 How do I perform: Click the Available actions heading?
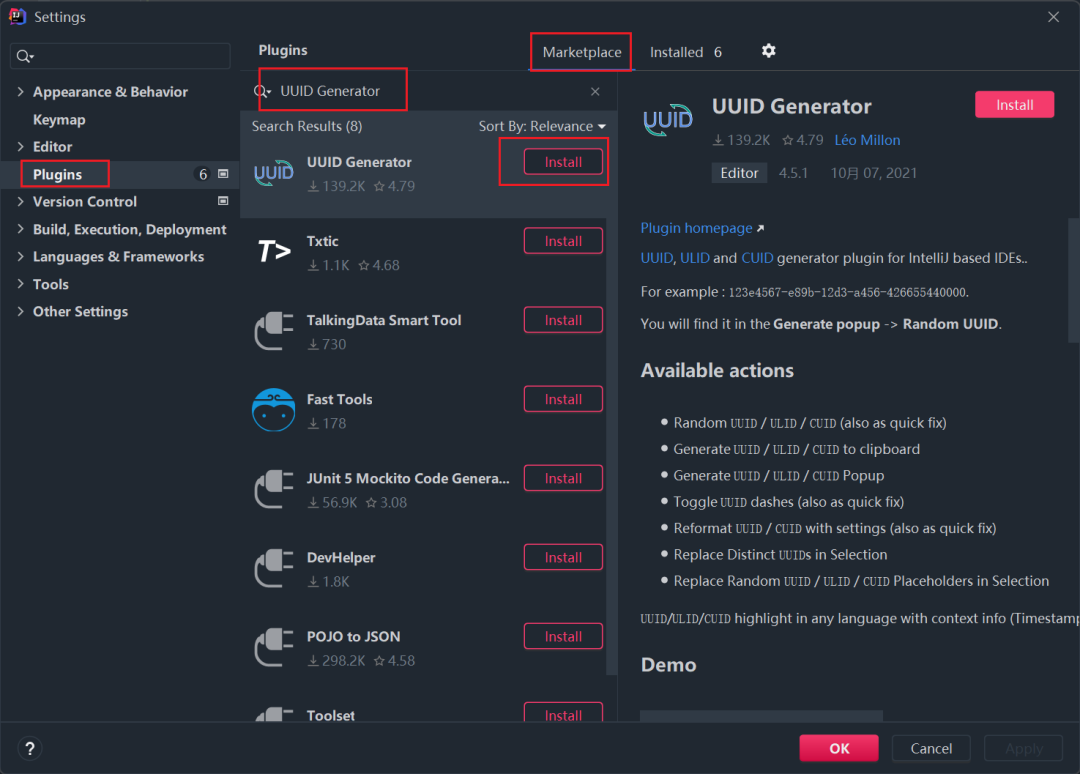[x=717, y=371]
